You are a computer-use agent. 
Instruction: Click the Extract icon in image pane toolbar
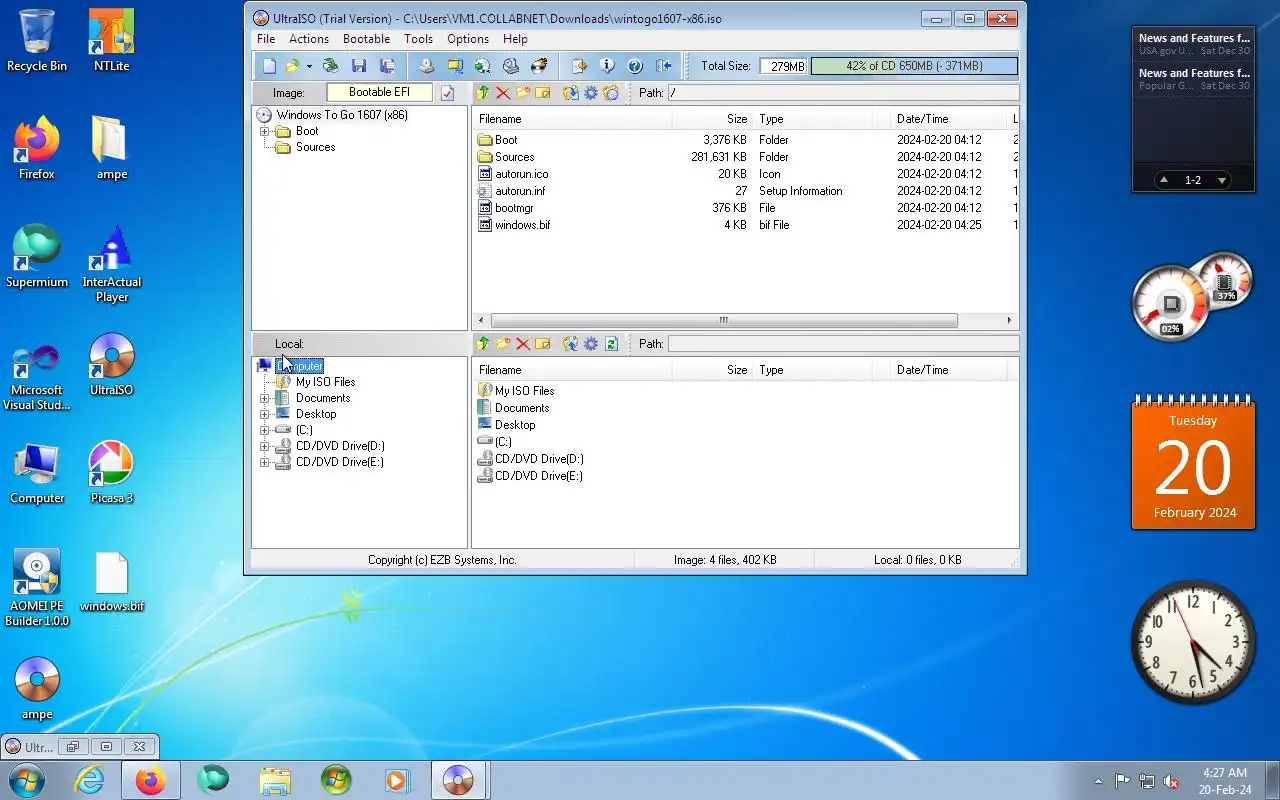point(571,93)
